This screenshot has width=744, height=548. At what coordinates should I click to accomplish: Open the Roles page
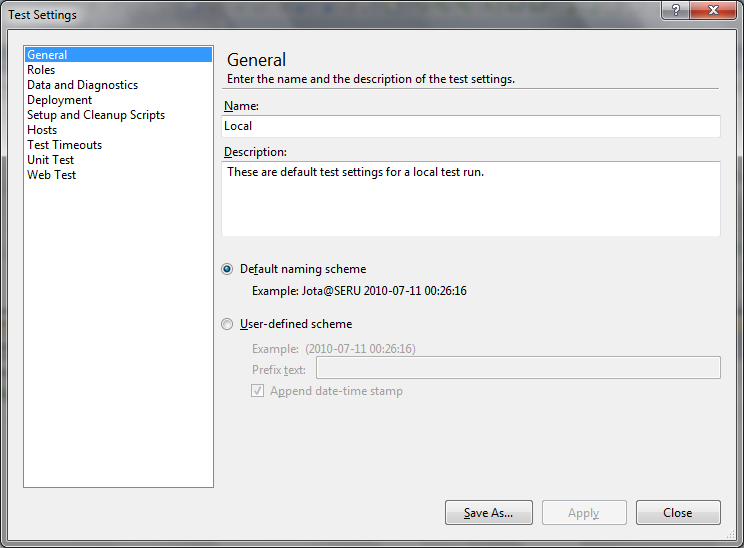coord(41,70)
